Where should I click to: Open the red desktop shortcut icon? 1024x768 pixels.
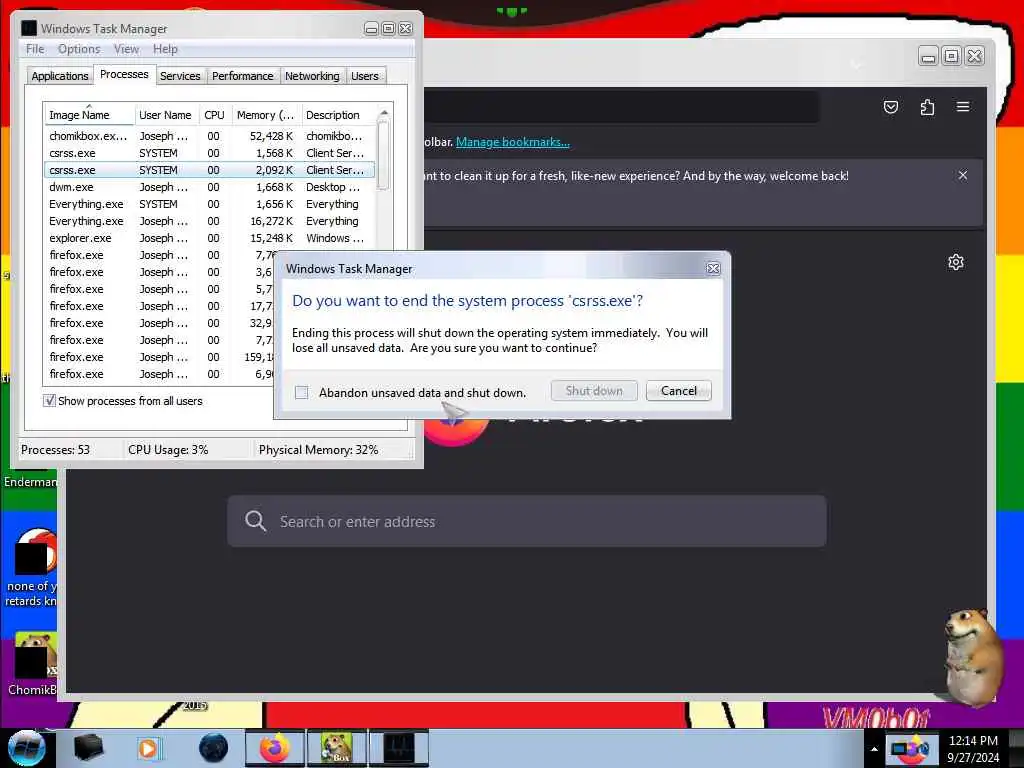tap(34, 552)
